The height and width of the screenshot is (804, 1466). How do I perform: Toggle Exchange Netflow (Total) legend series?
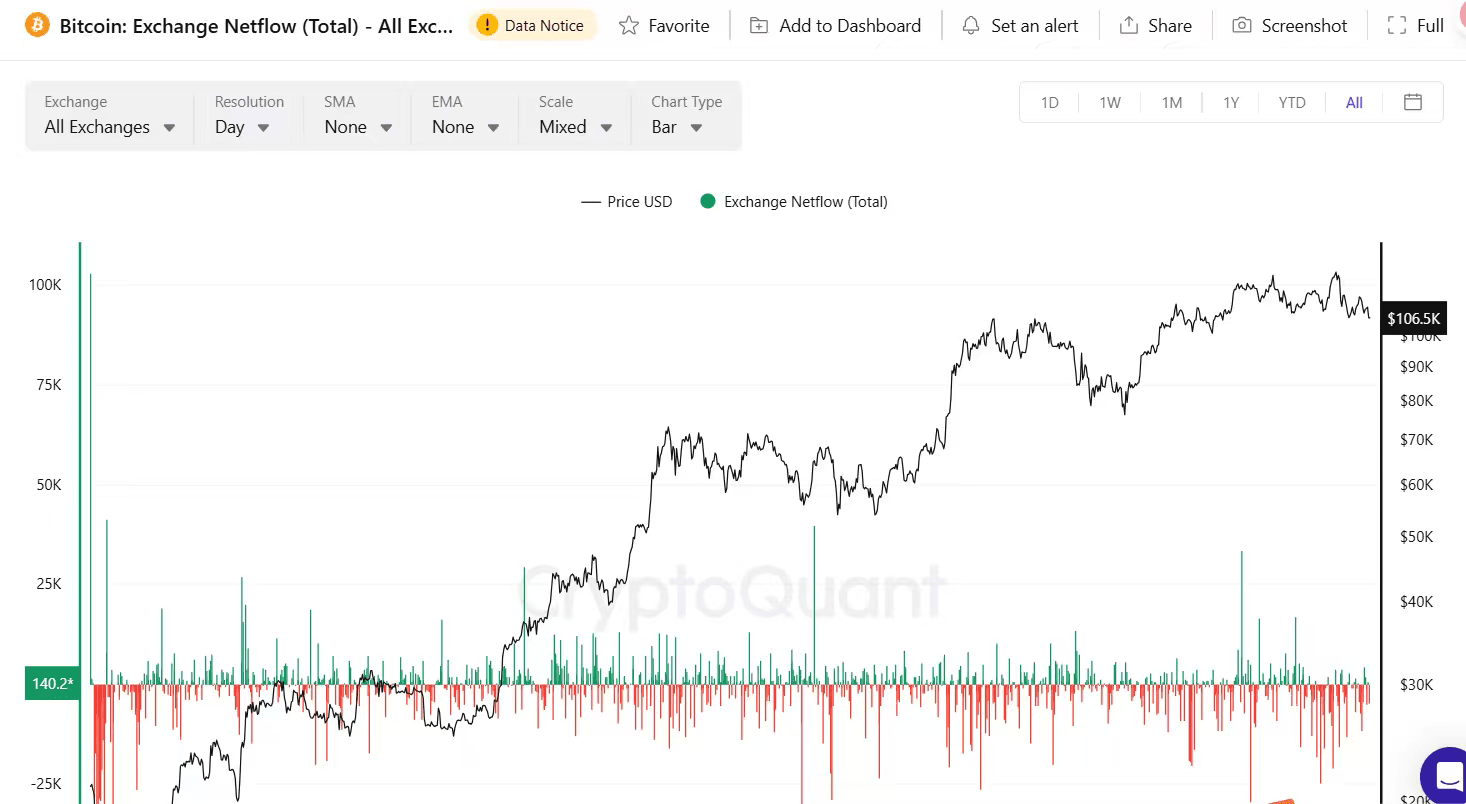[x=794, y=202]
